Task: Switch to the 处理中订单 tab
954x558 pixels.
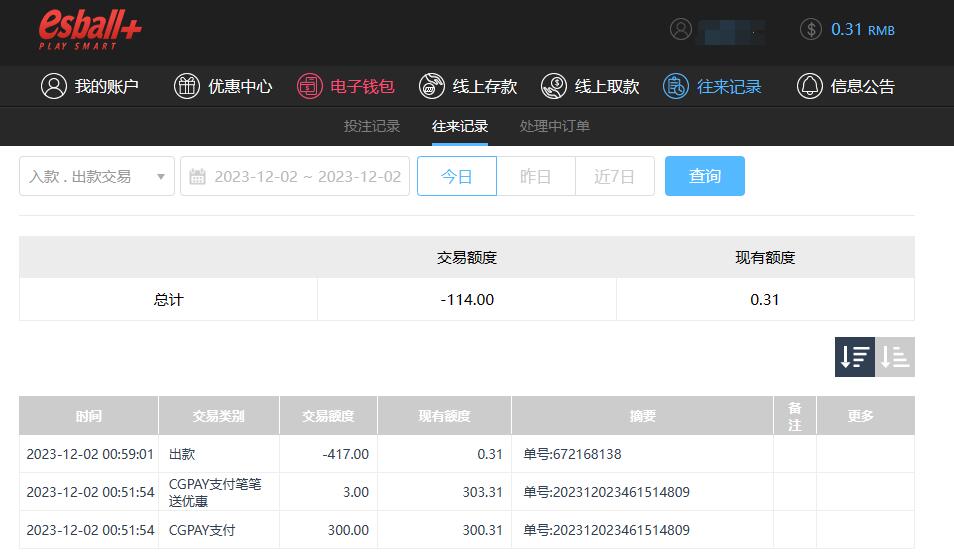Action: (555, 126)
